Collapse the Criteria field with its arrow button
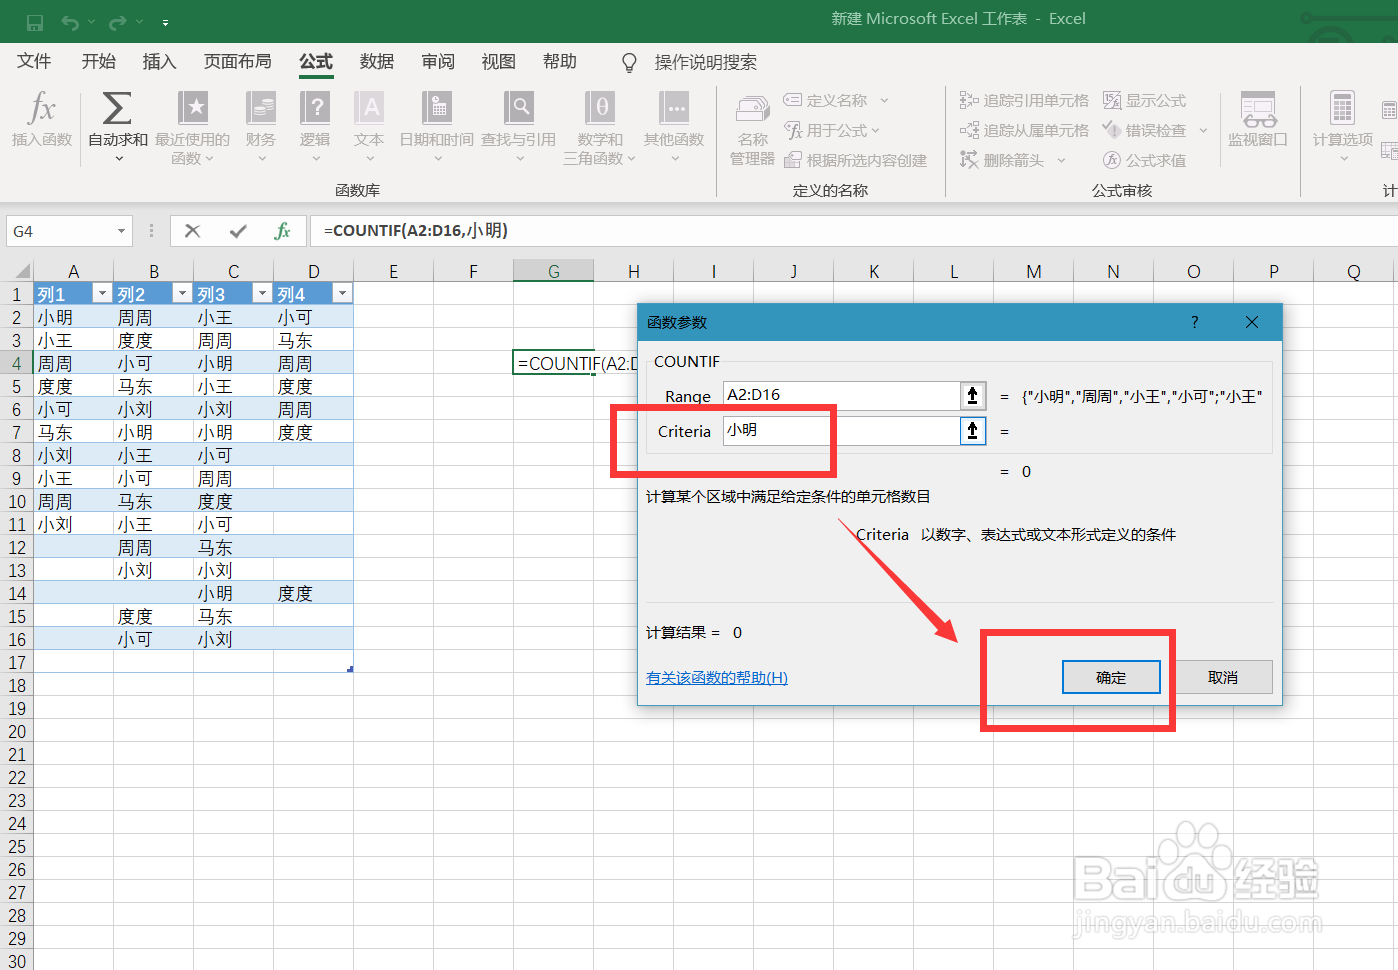The image size is (1398, 970). pos(972,431)
